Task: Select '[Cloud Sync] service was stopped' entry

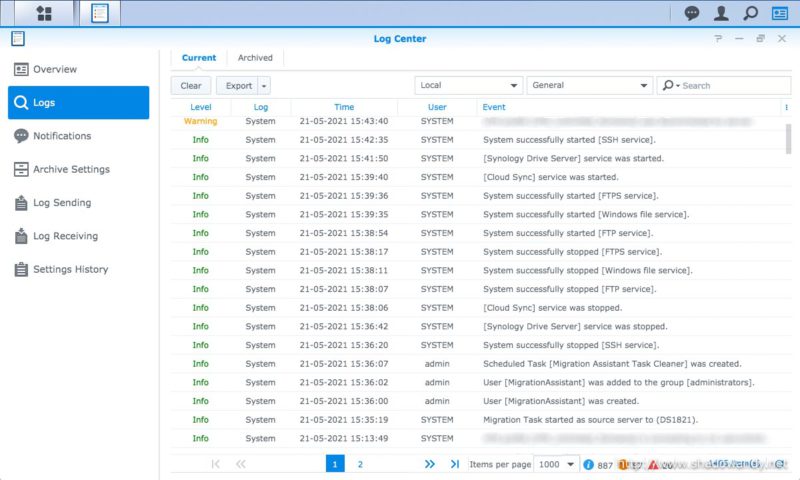Action: click(x=479, y=308)
